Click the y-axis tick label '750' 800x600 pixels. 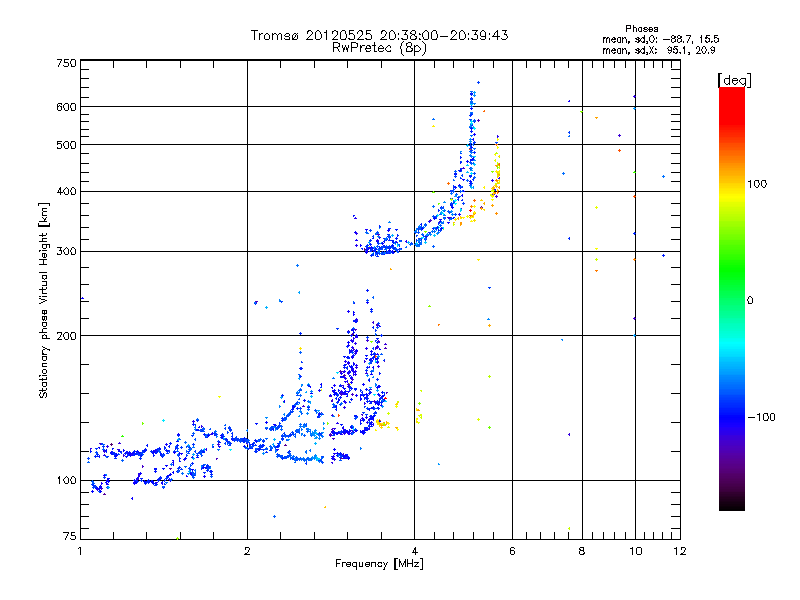[x=66, y=63]
